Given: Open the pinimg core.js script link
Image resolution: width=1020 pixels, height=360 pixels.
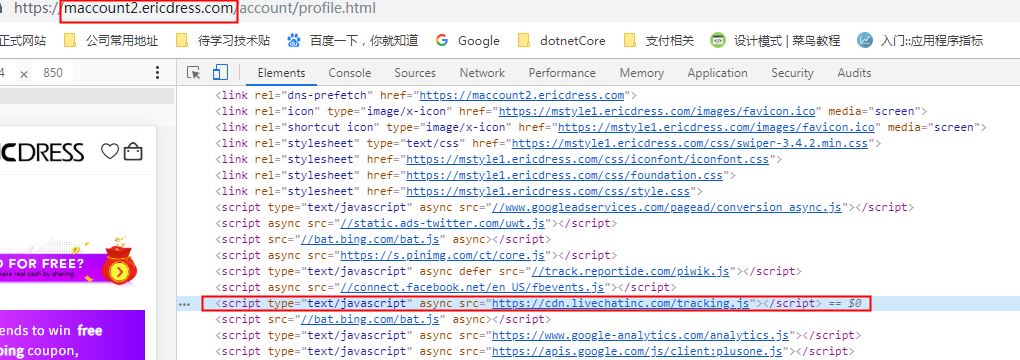Looking at the screenshot, I should [442, 255].
